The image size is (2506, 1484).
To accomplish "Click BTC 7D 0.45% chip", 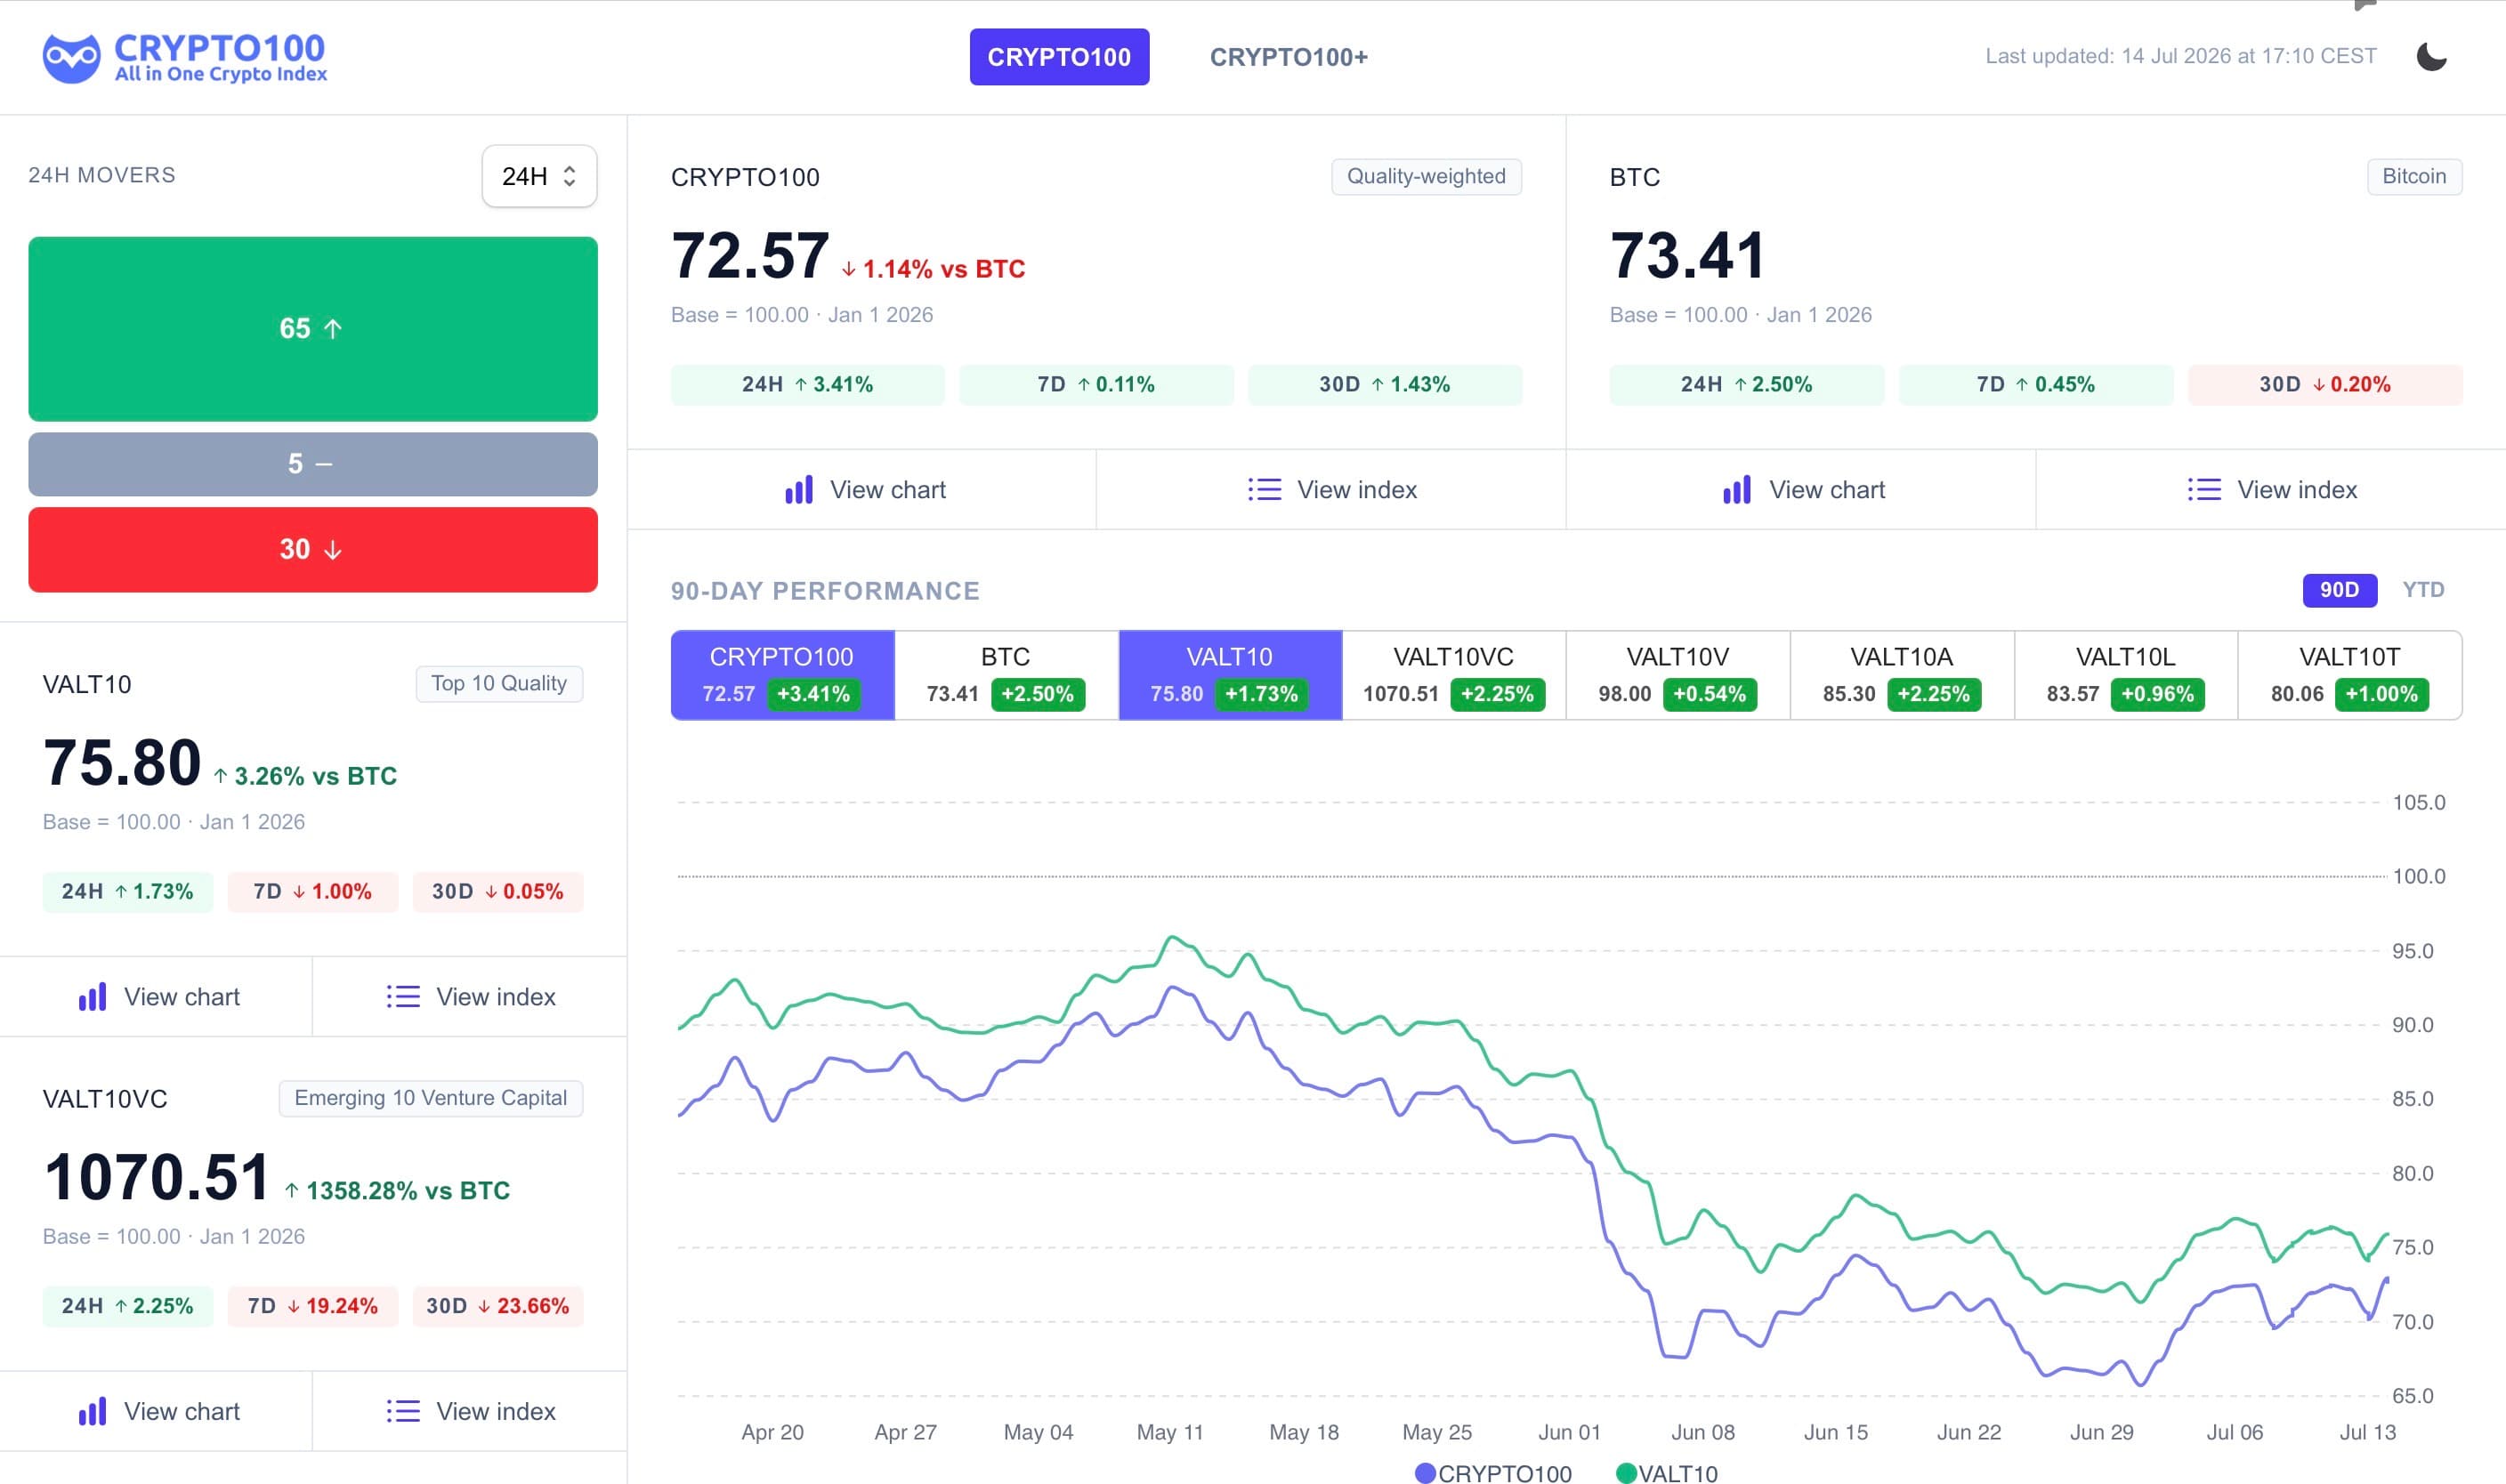I will 2035,384.
